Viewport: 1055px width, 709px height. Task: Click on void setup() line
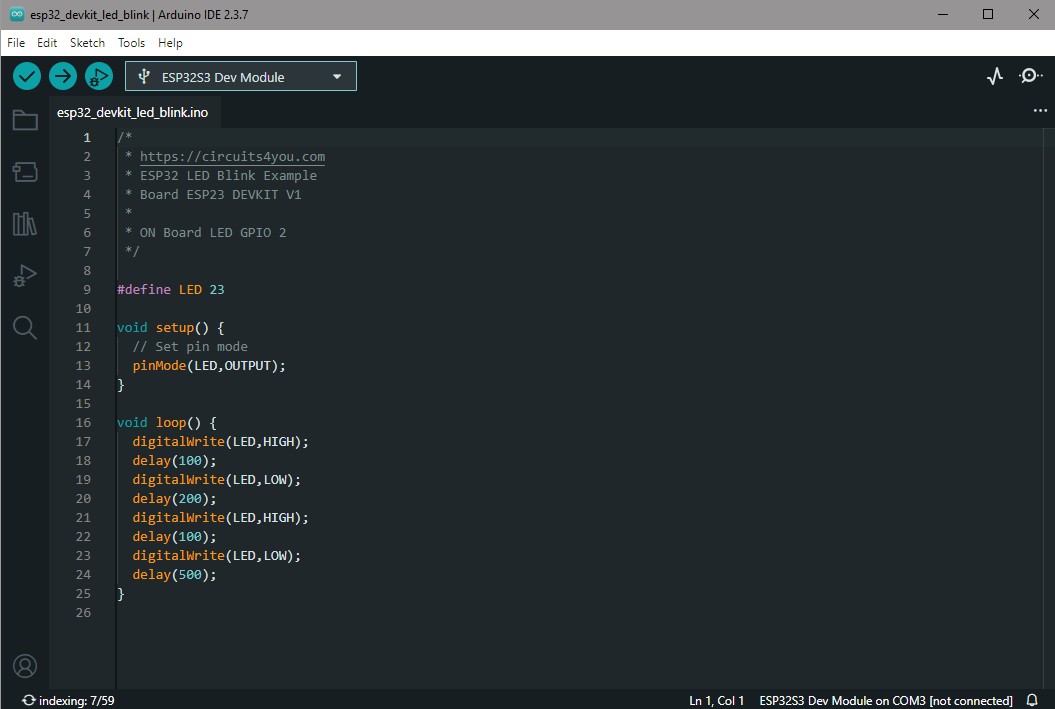click(x=170, y=328)
